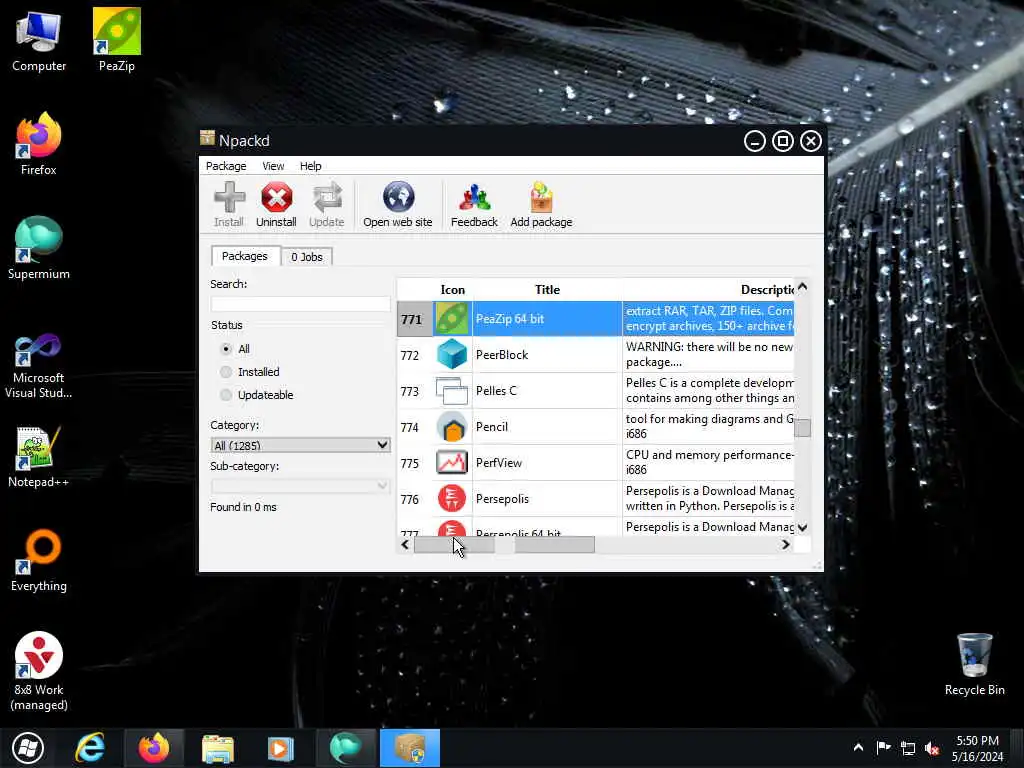Screen dimensions: 1024x768
Task: Select the PerfView package icon
Action: (452, 462)
